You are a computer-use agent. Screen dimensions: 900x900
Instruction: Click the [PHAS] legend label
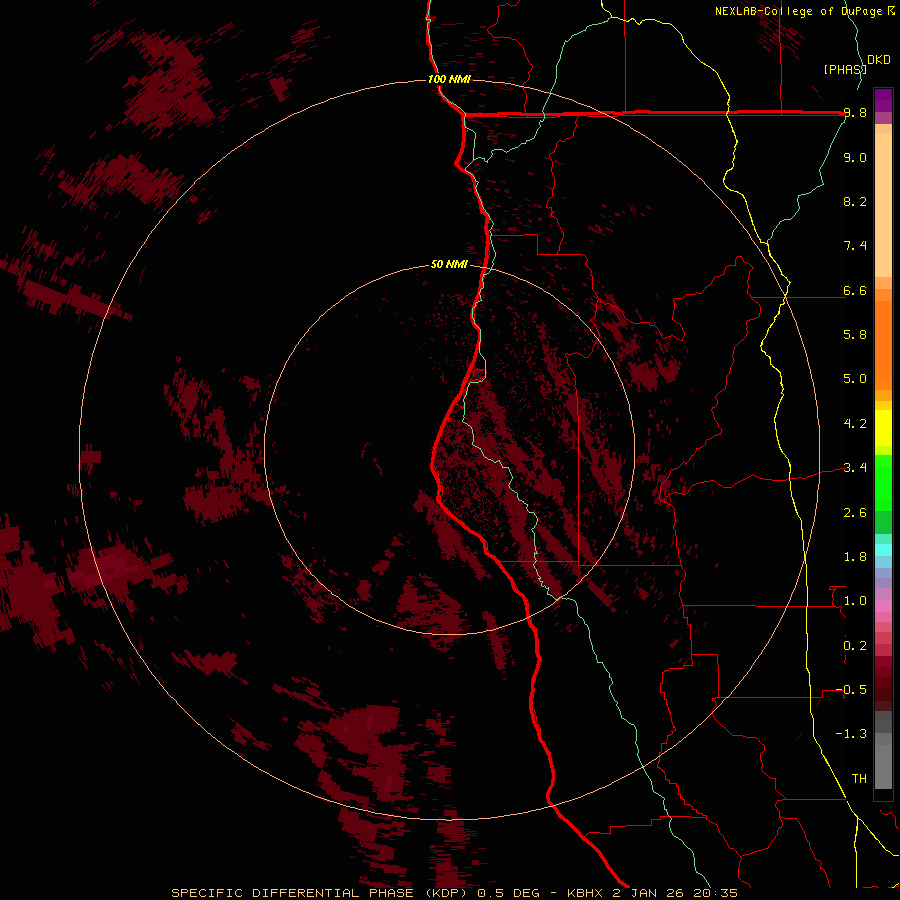pyautogui.click(x=845, y=69)
